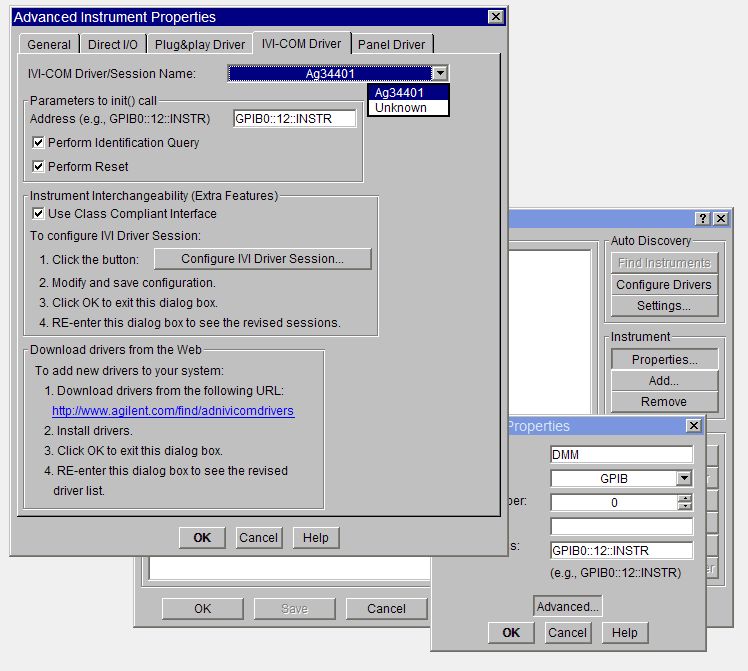
Task: Close the small Properties dialog window
Action: tap(693, 426)
